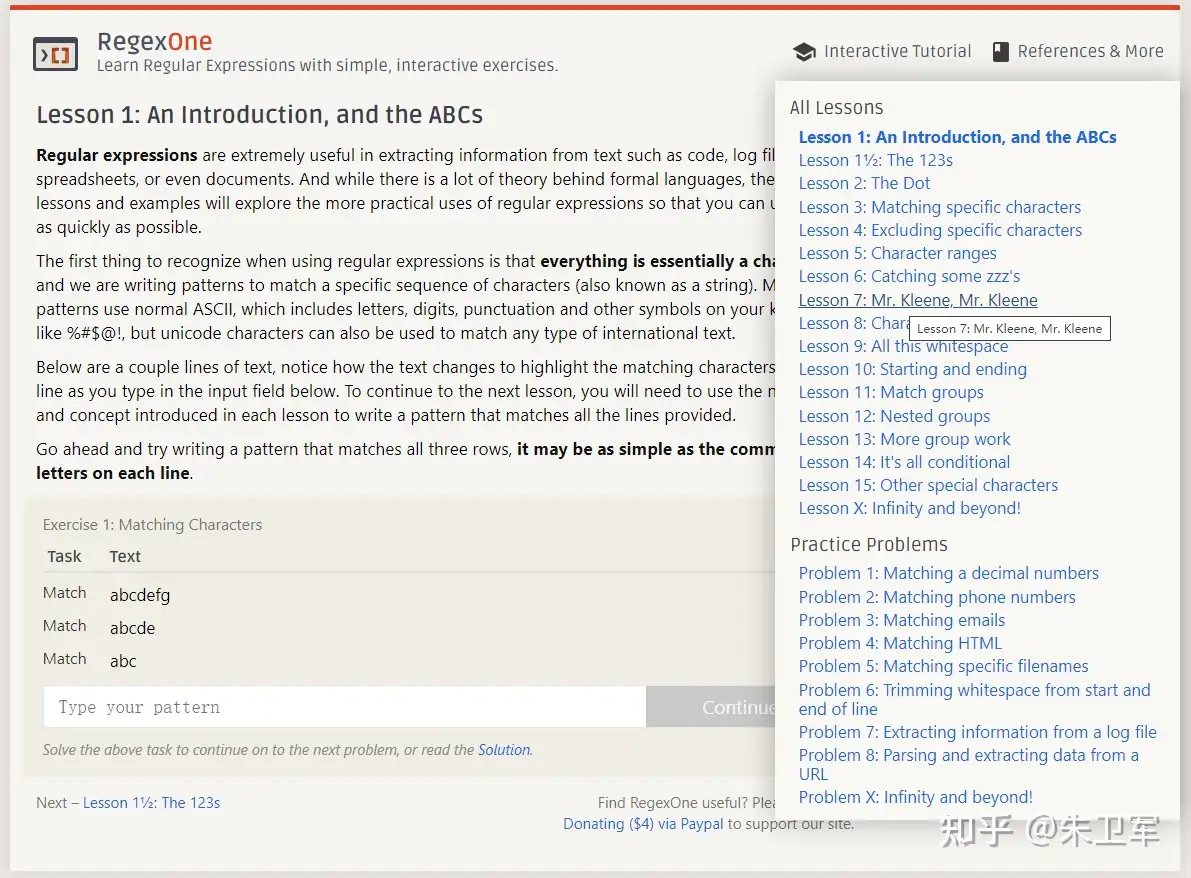The width and height of the screenshot is (1191, 878).
Task: Open Lesson 15: Other special characters
Action: pyautogui.click(x=928, y=485)
